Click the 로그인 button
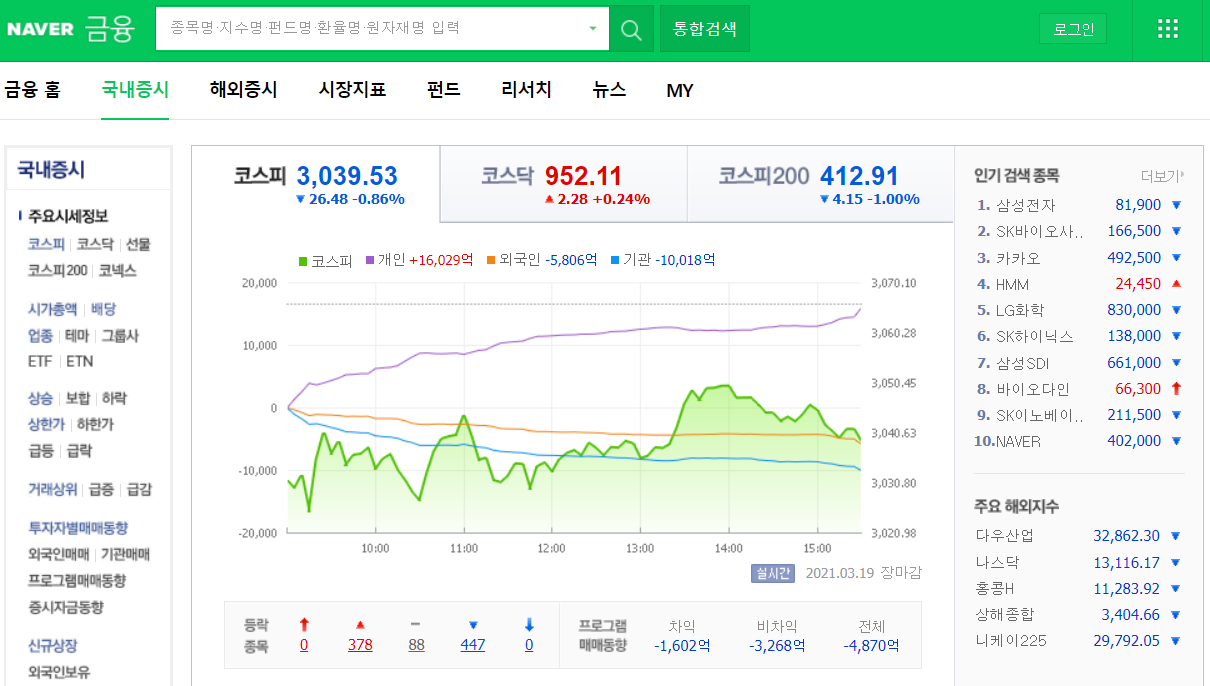The image size is (1210, 686). tap(1073, 29)
